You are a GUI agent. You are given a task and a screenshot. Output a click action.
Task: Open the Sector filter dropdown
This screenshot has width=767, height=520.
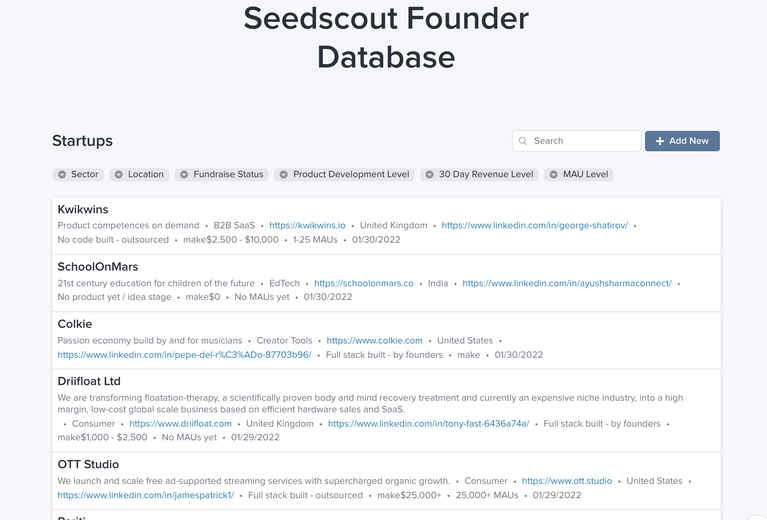[x=78, y=175]
